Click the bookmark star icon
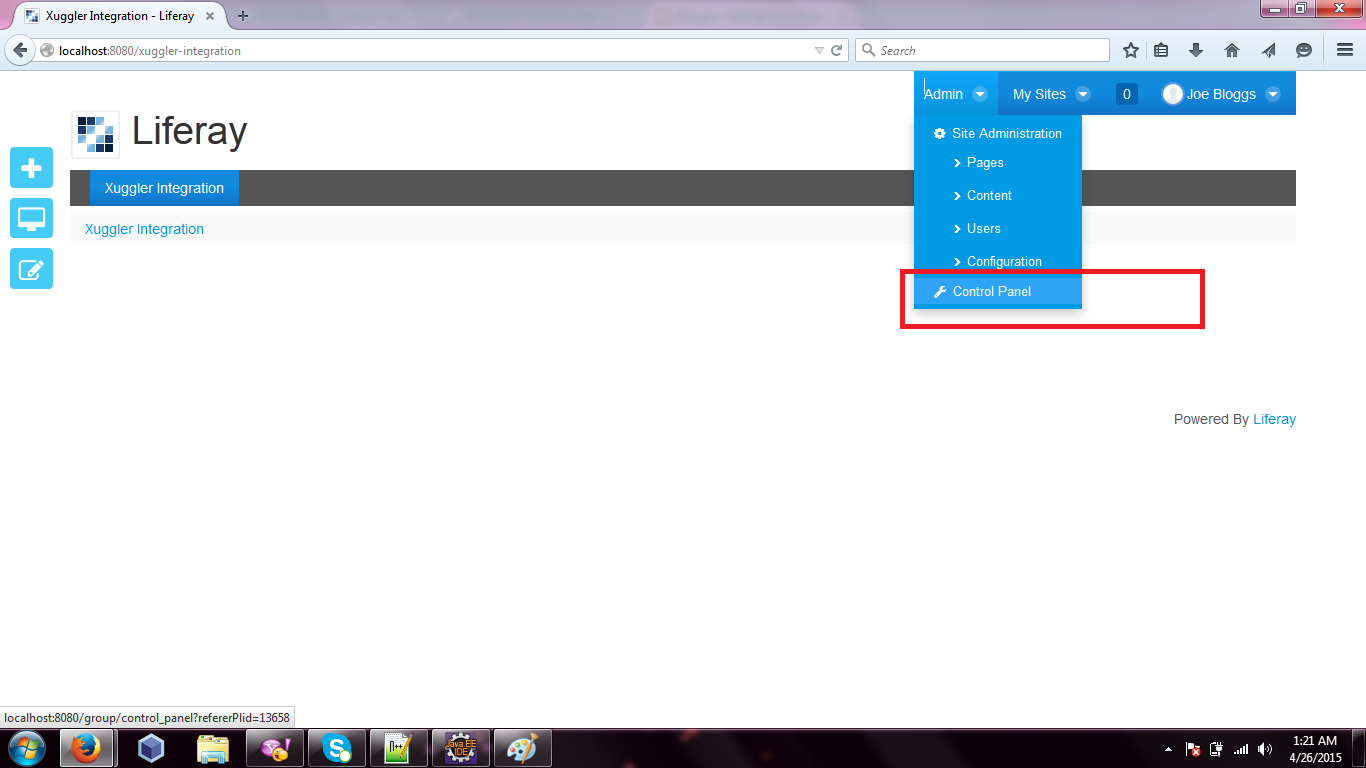The width and height of the screenshot is (1366, 768). tap(1130, 49)
